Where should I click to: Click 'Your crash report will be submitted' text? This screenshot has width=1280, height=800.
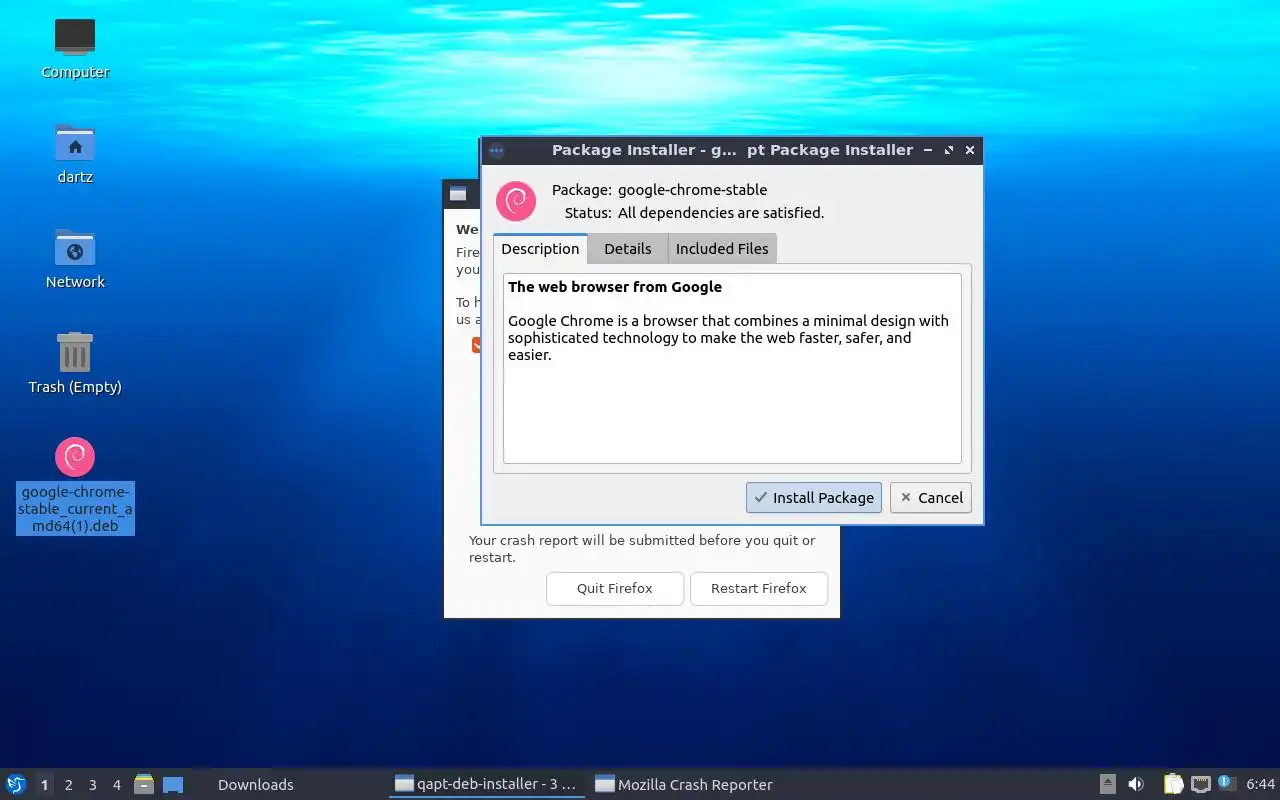point(642,549)
